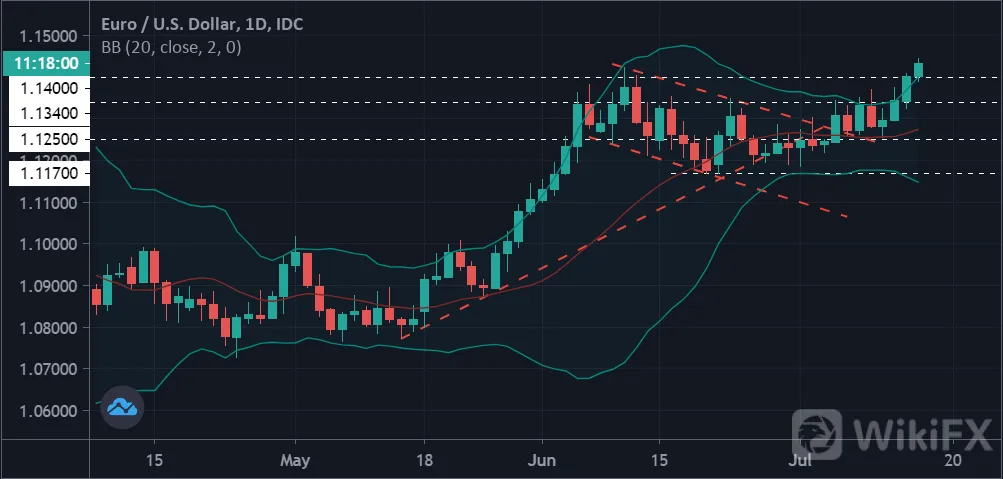Viewport: 1003px width, 479px height.
Task: Select the BB (20, close, 2, 0) indicator label
Action: (x=171, y=47)
